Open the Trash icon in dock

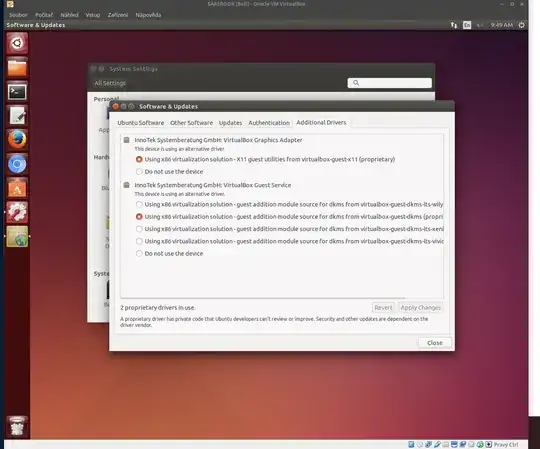pos(17,427)
